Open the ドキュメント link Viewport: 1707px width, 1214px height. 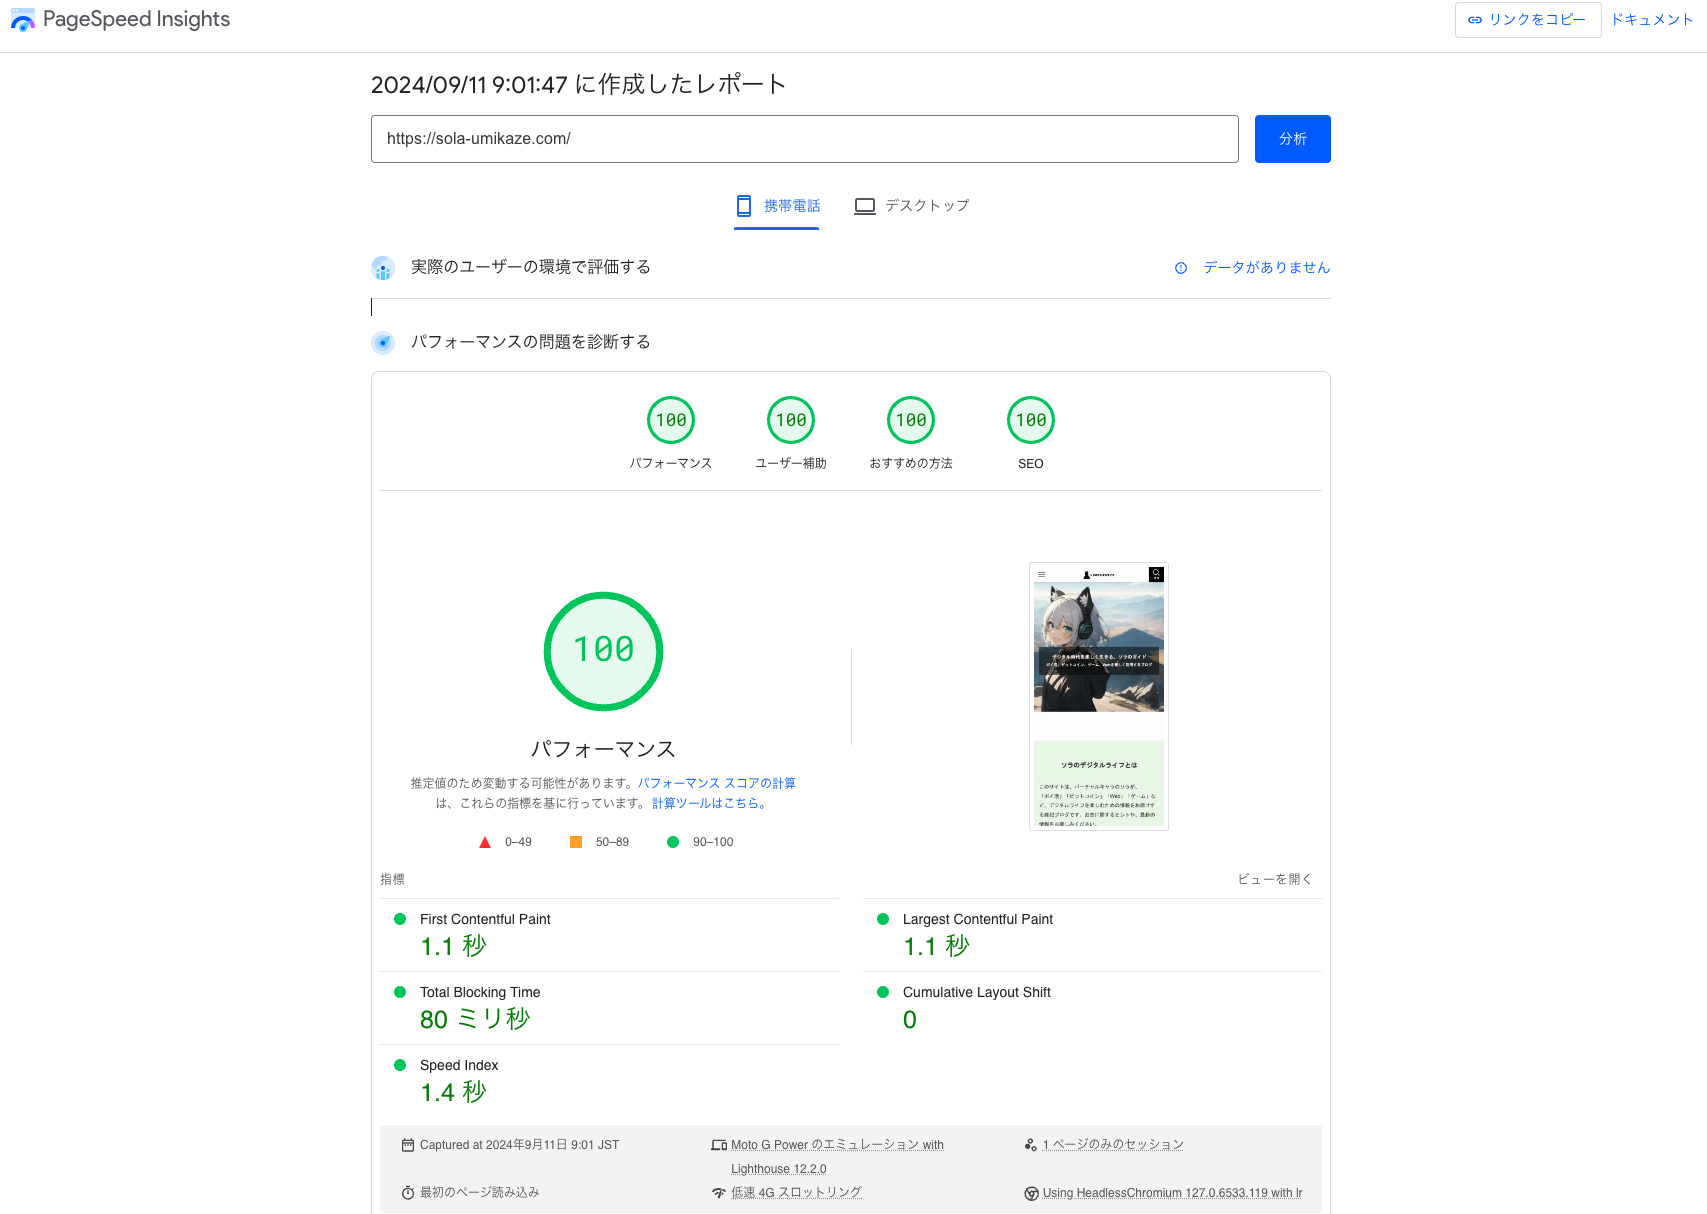click(x=1651, y=20)
